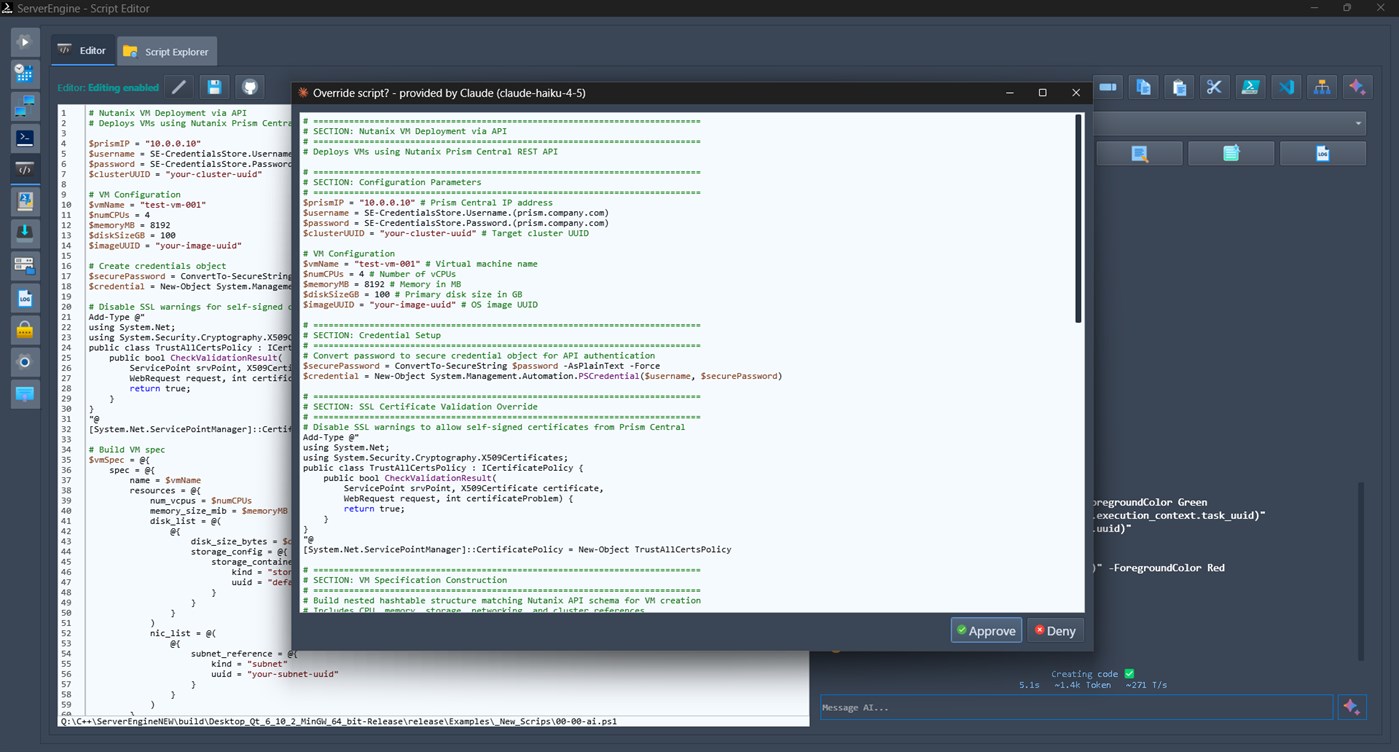Open the download tray icon in sidebar

pos(25,233)
